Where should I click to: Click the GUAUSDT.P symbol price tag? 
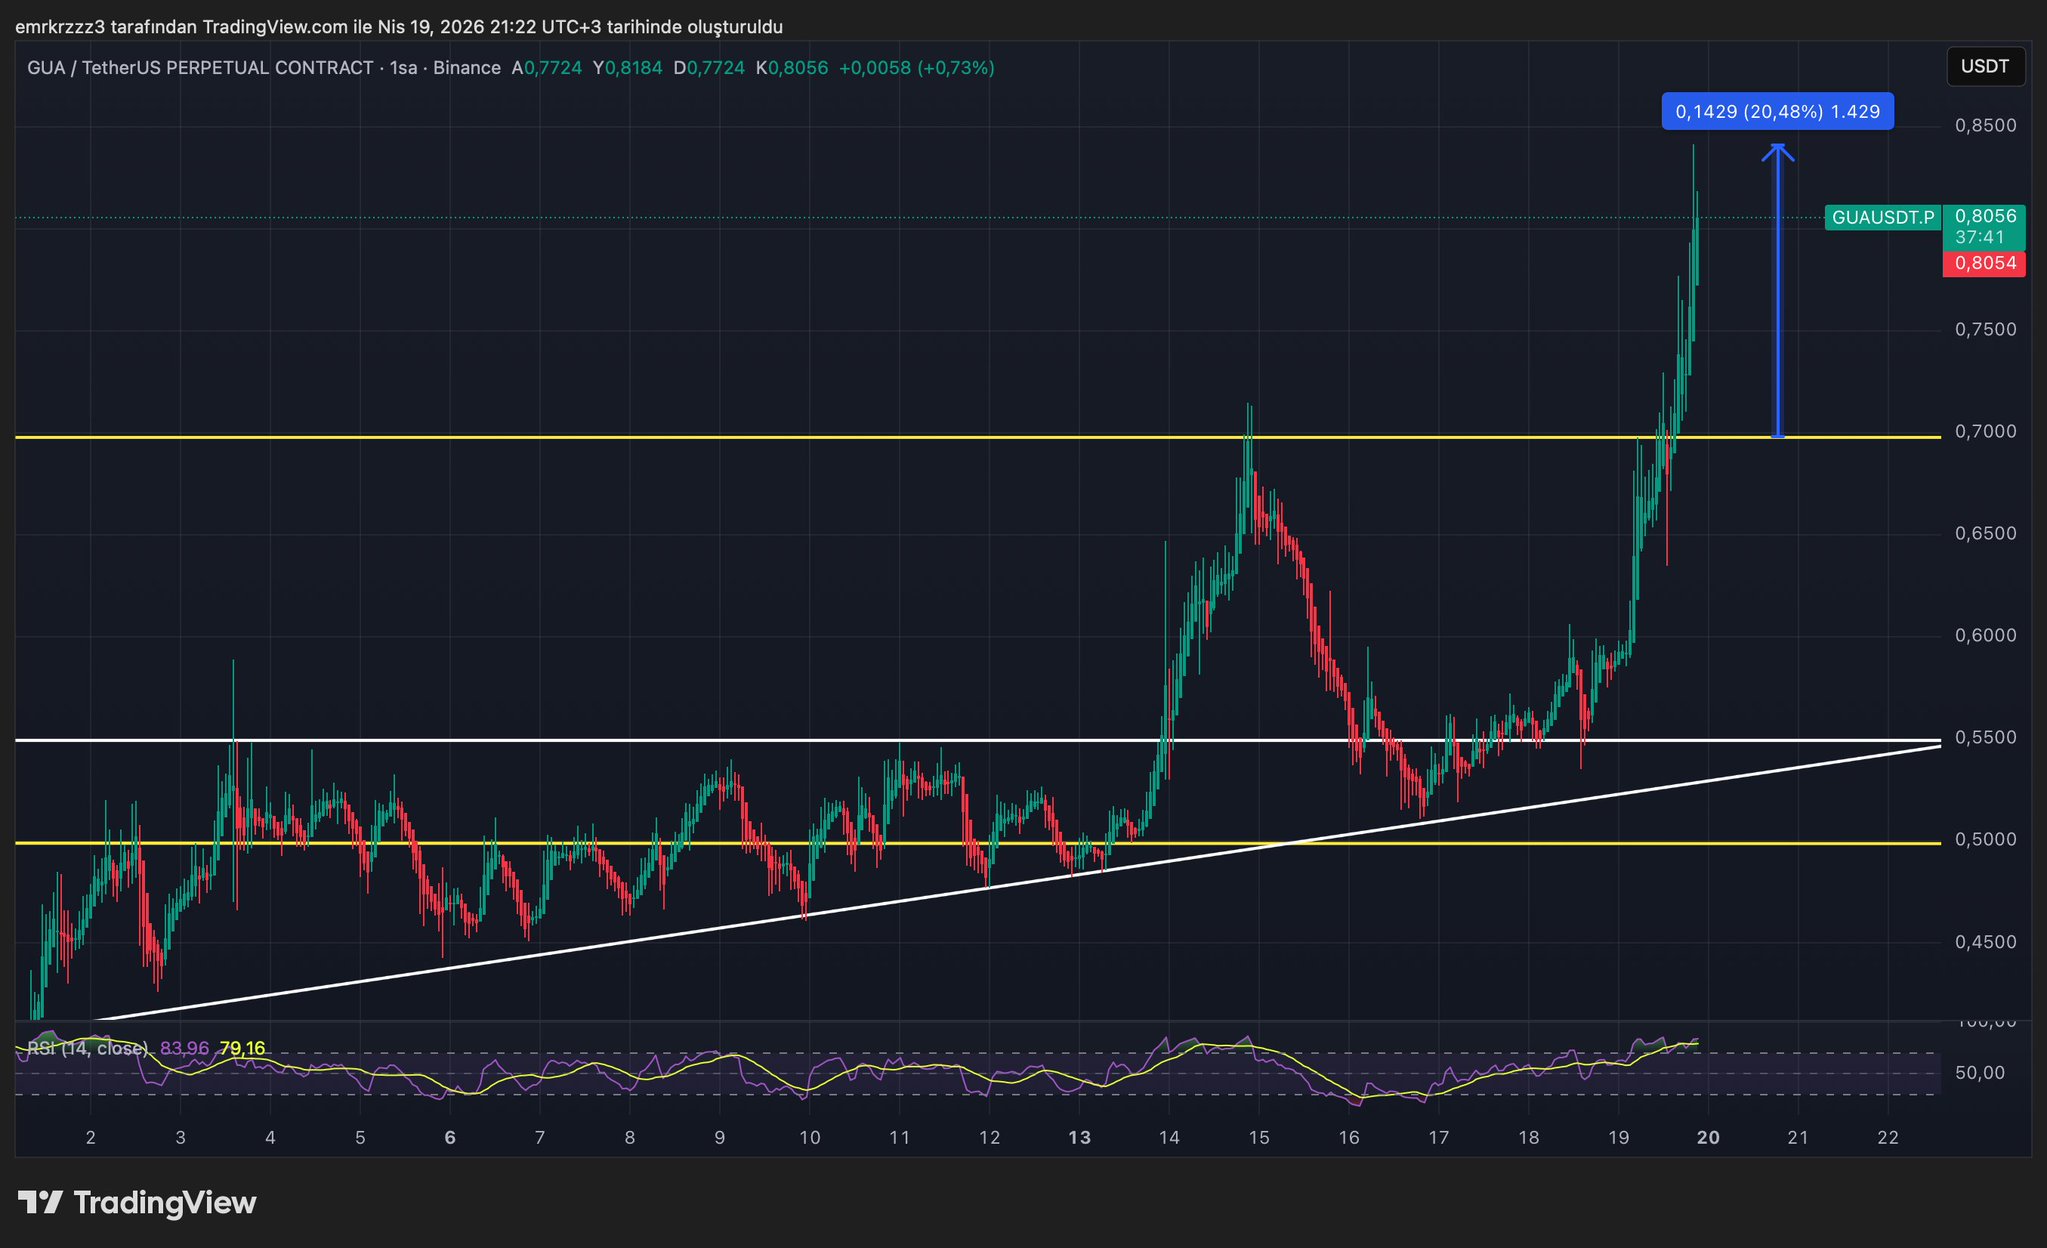[1882, 217]
